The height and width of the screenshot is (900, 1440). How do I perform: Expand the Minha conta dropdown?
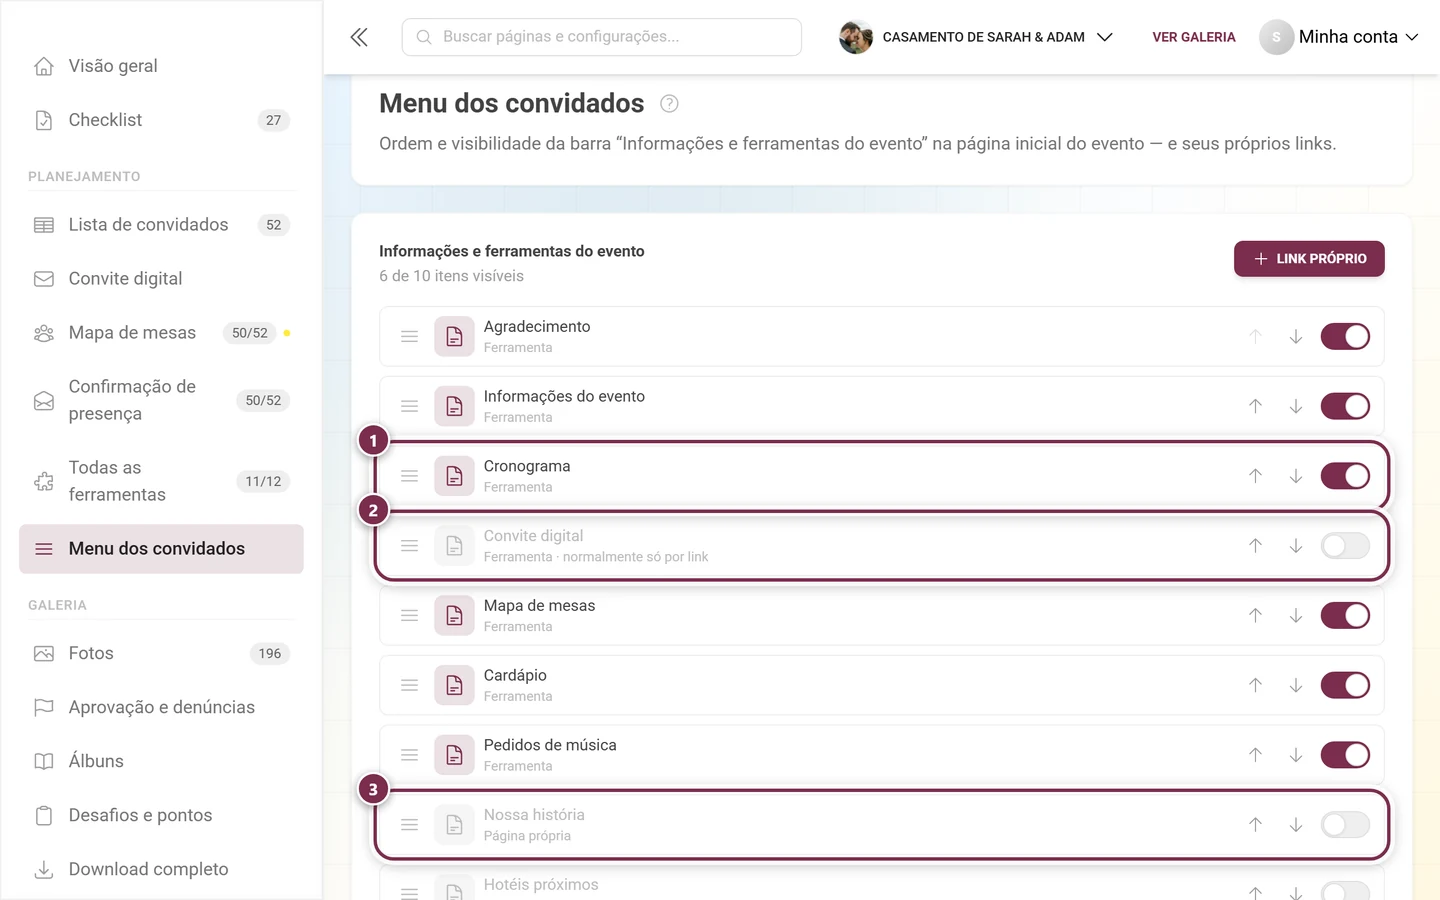click(1339, 37)
